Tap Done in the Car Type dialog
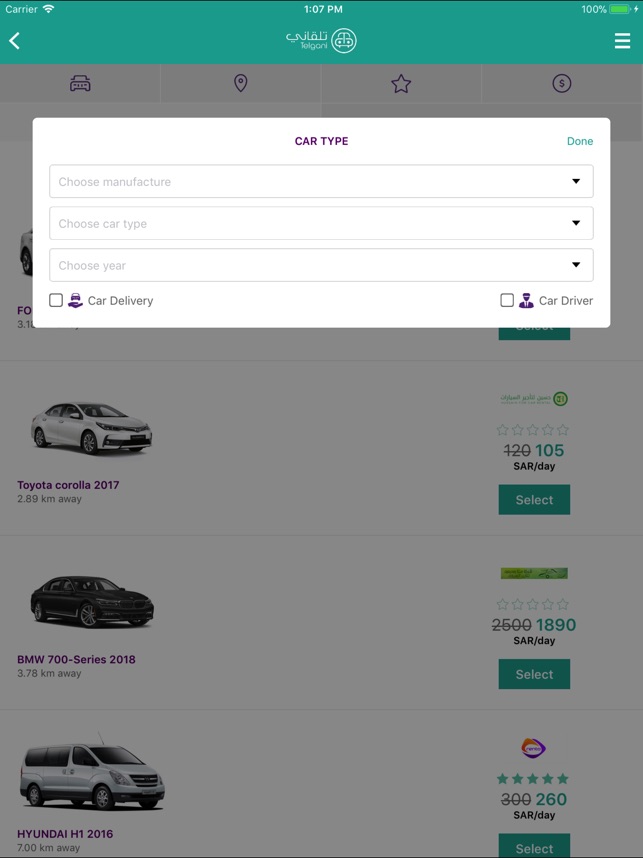Image resolution: width=643 pixels, height=858 pixels. tap(580, 141)
